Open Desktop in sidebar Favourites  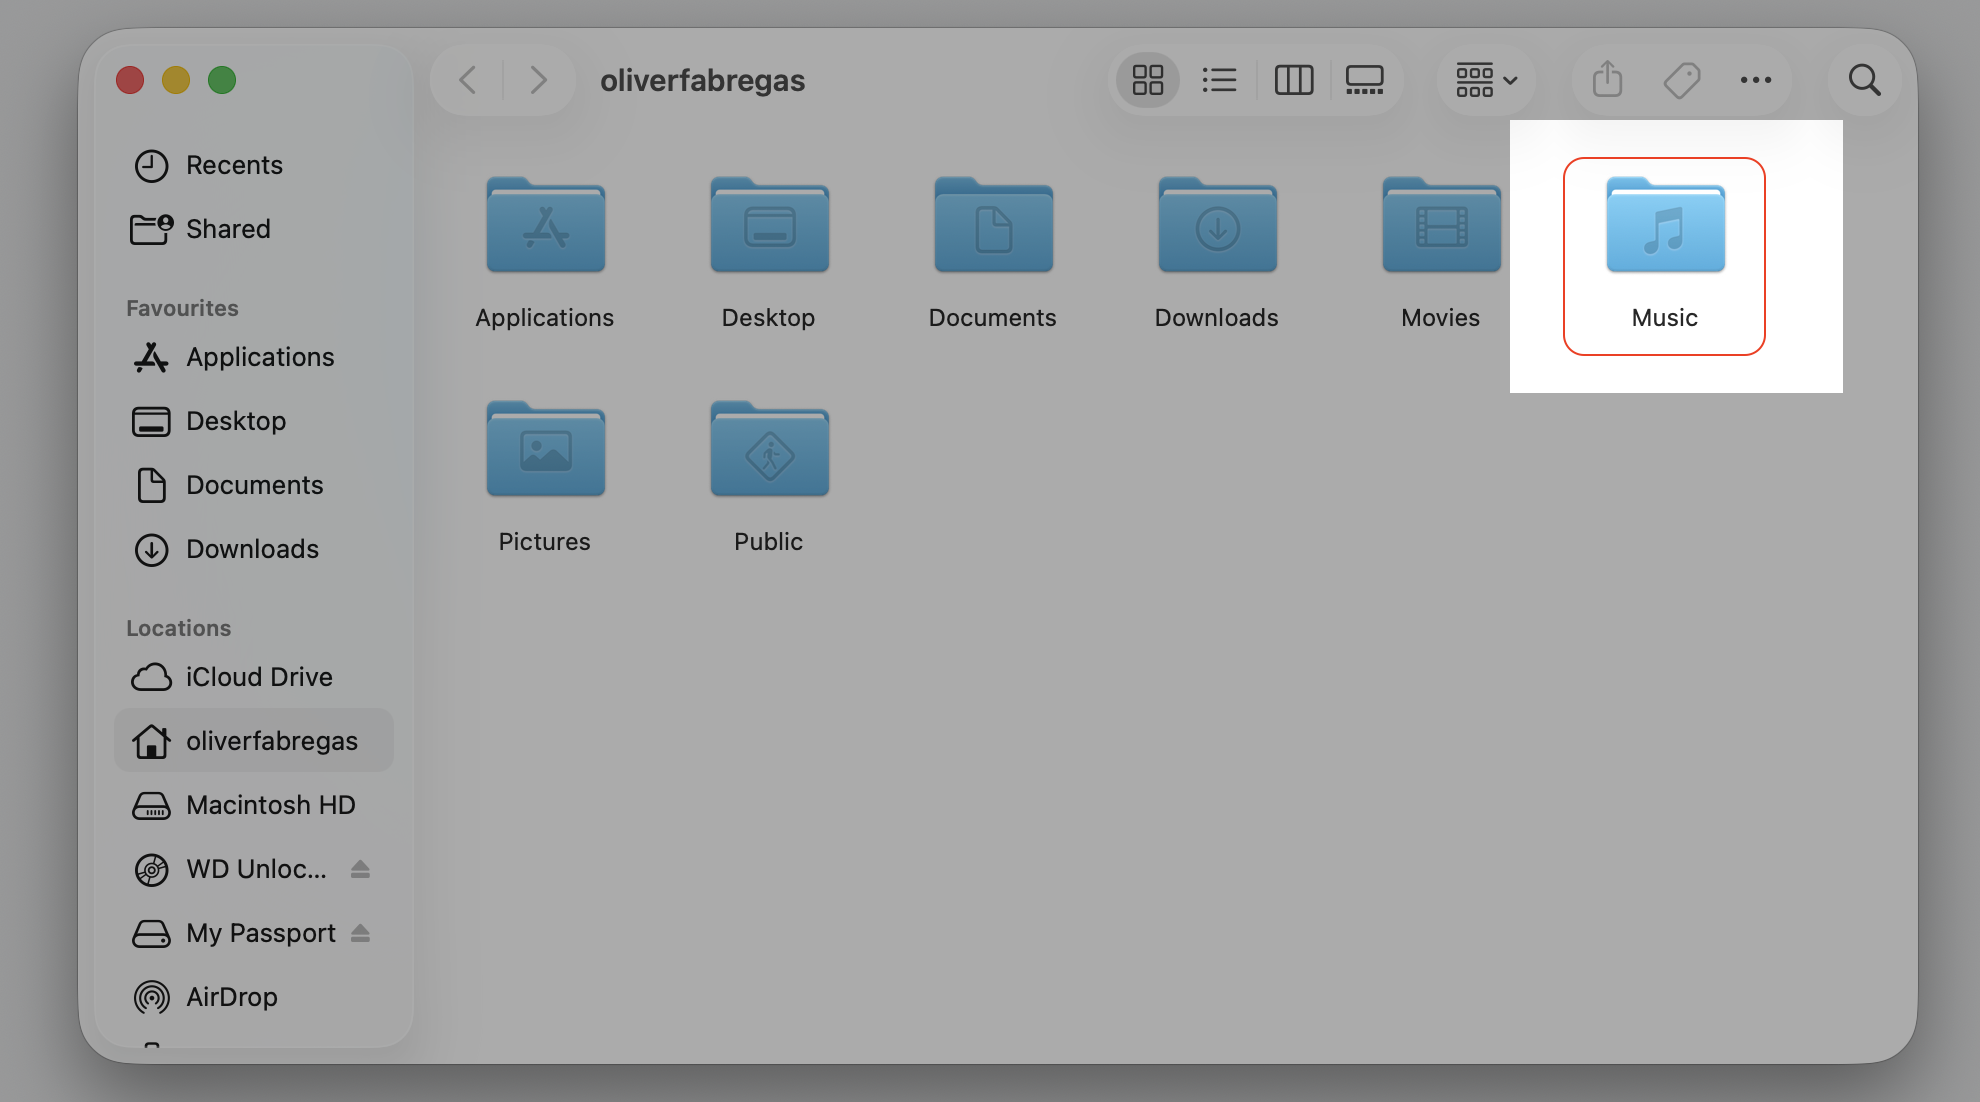click(254, 421)
